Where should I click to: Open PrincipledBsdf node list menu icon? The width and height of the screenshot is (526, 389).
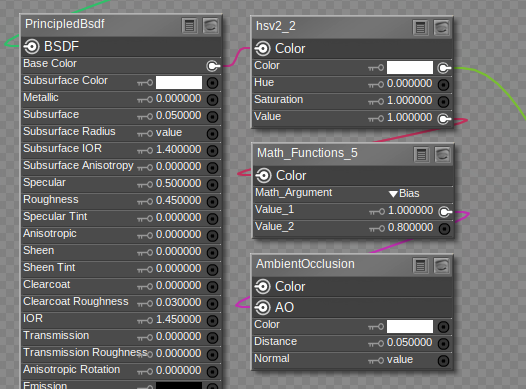190,25
